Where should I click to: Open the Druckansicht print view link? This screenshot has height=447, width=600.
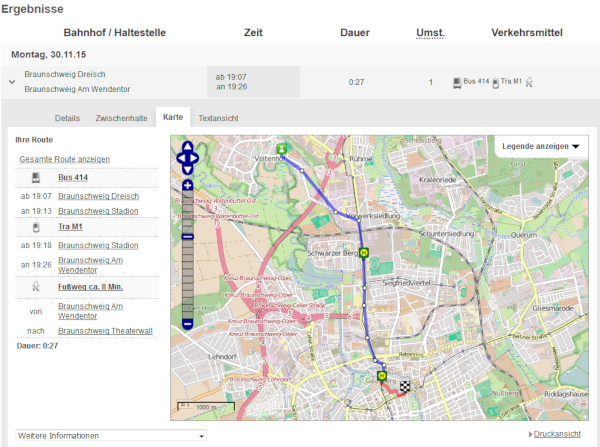[557, 435]
